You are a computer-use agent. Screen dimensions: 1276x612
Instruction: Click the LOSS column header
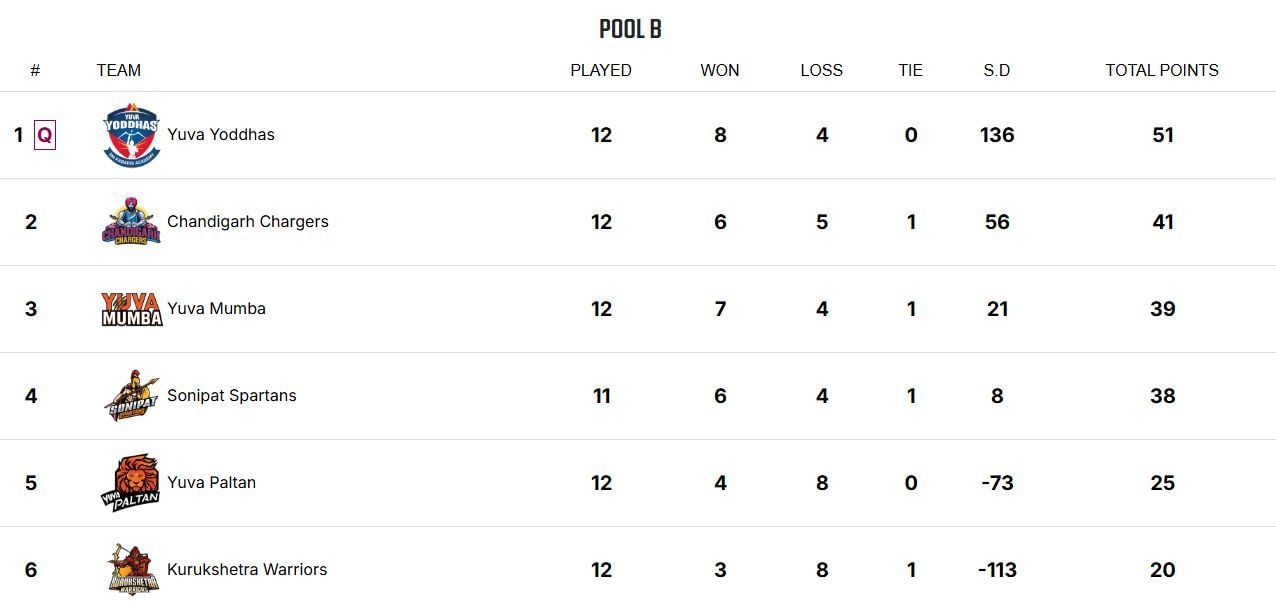coord(822,71)
